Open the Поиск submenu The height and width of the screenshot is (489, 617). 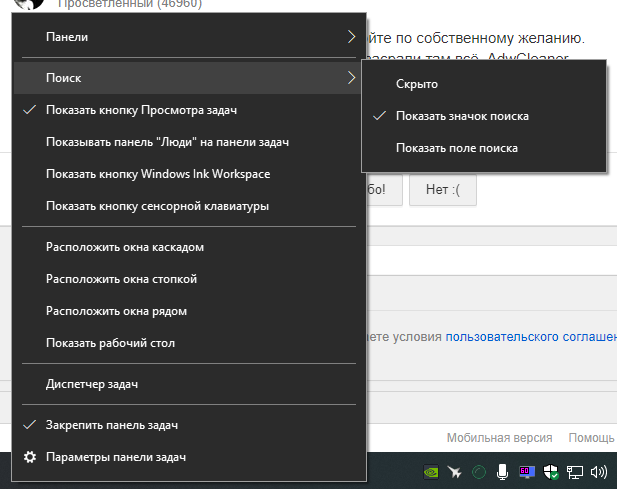189,78
